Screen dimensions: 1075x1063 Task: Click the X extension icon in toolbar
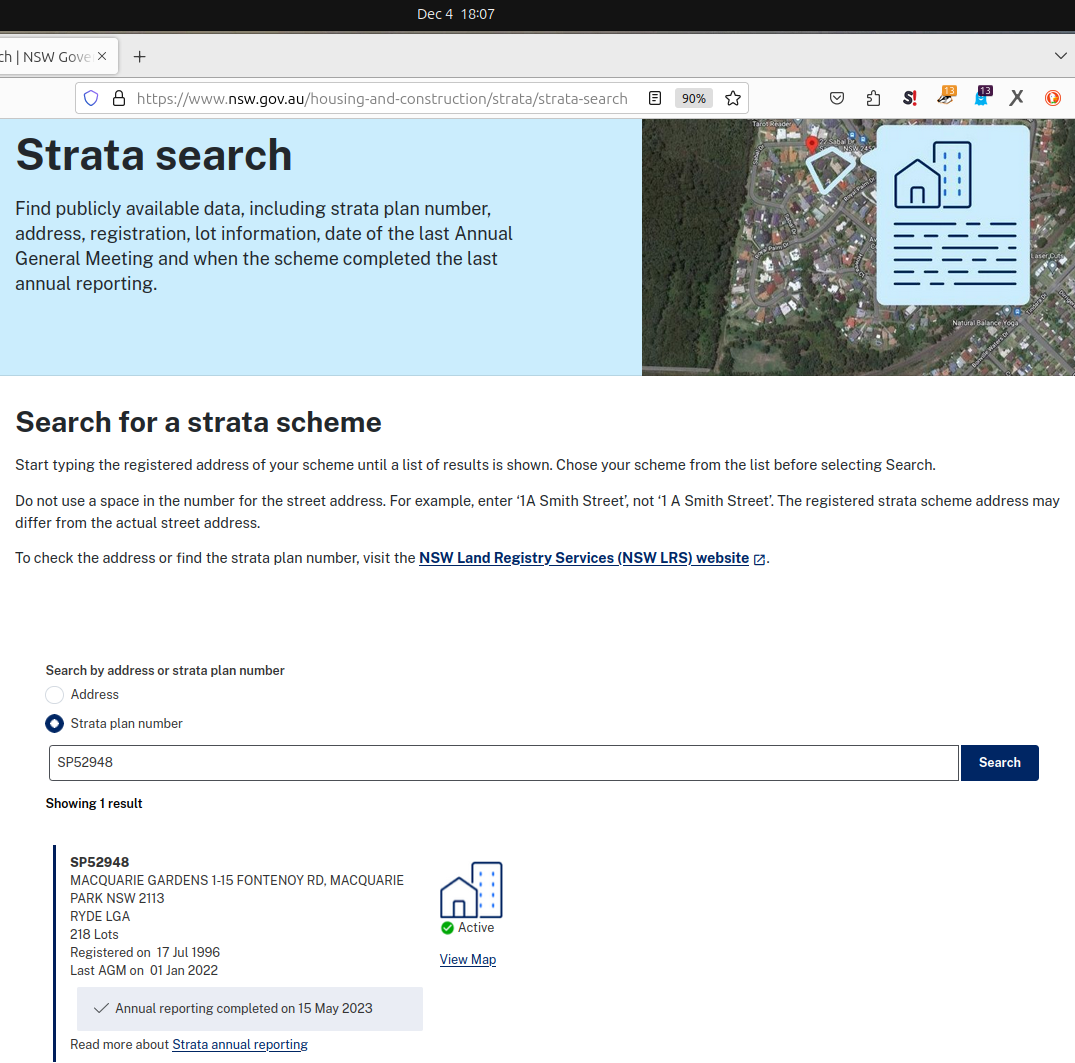[x=1016, y=98]
